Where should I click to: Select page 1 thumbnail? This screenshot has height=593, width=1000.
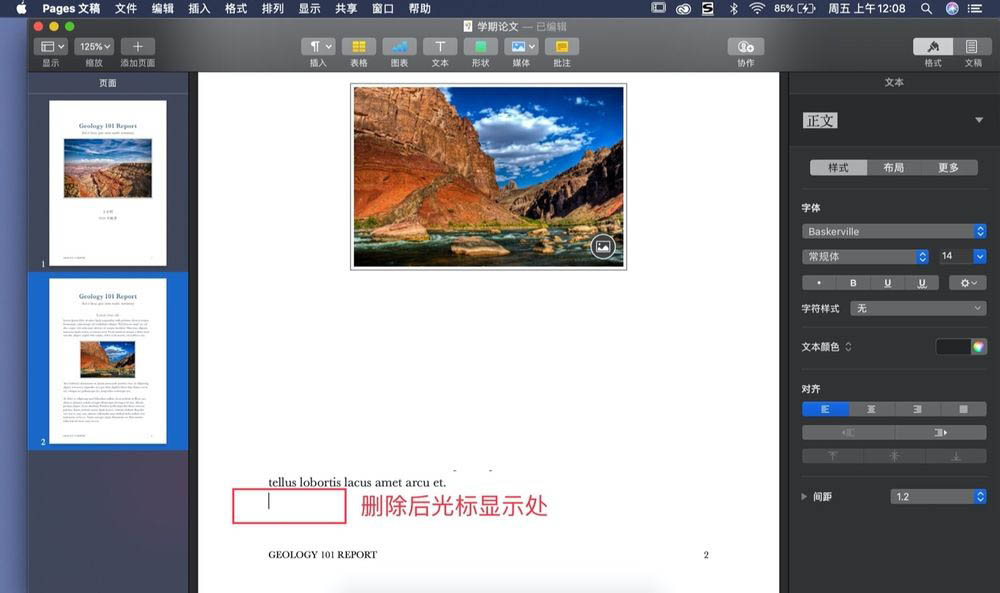click(108, 183)
